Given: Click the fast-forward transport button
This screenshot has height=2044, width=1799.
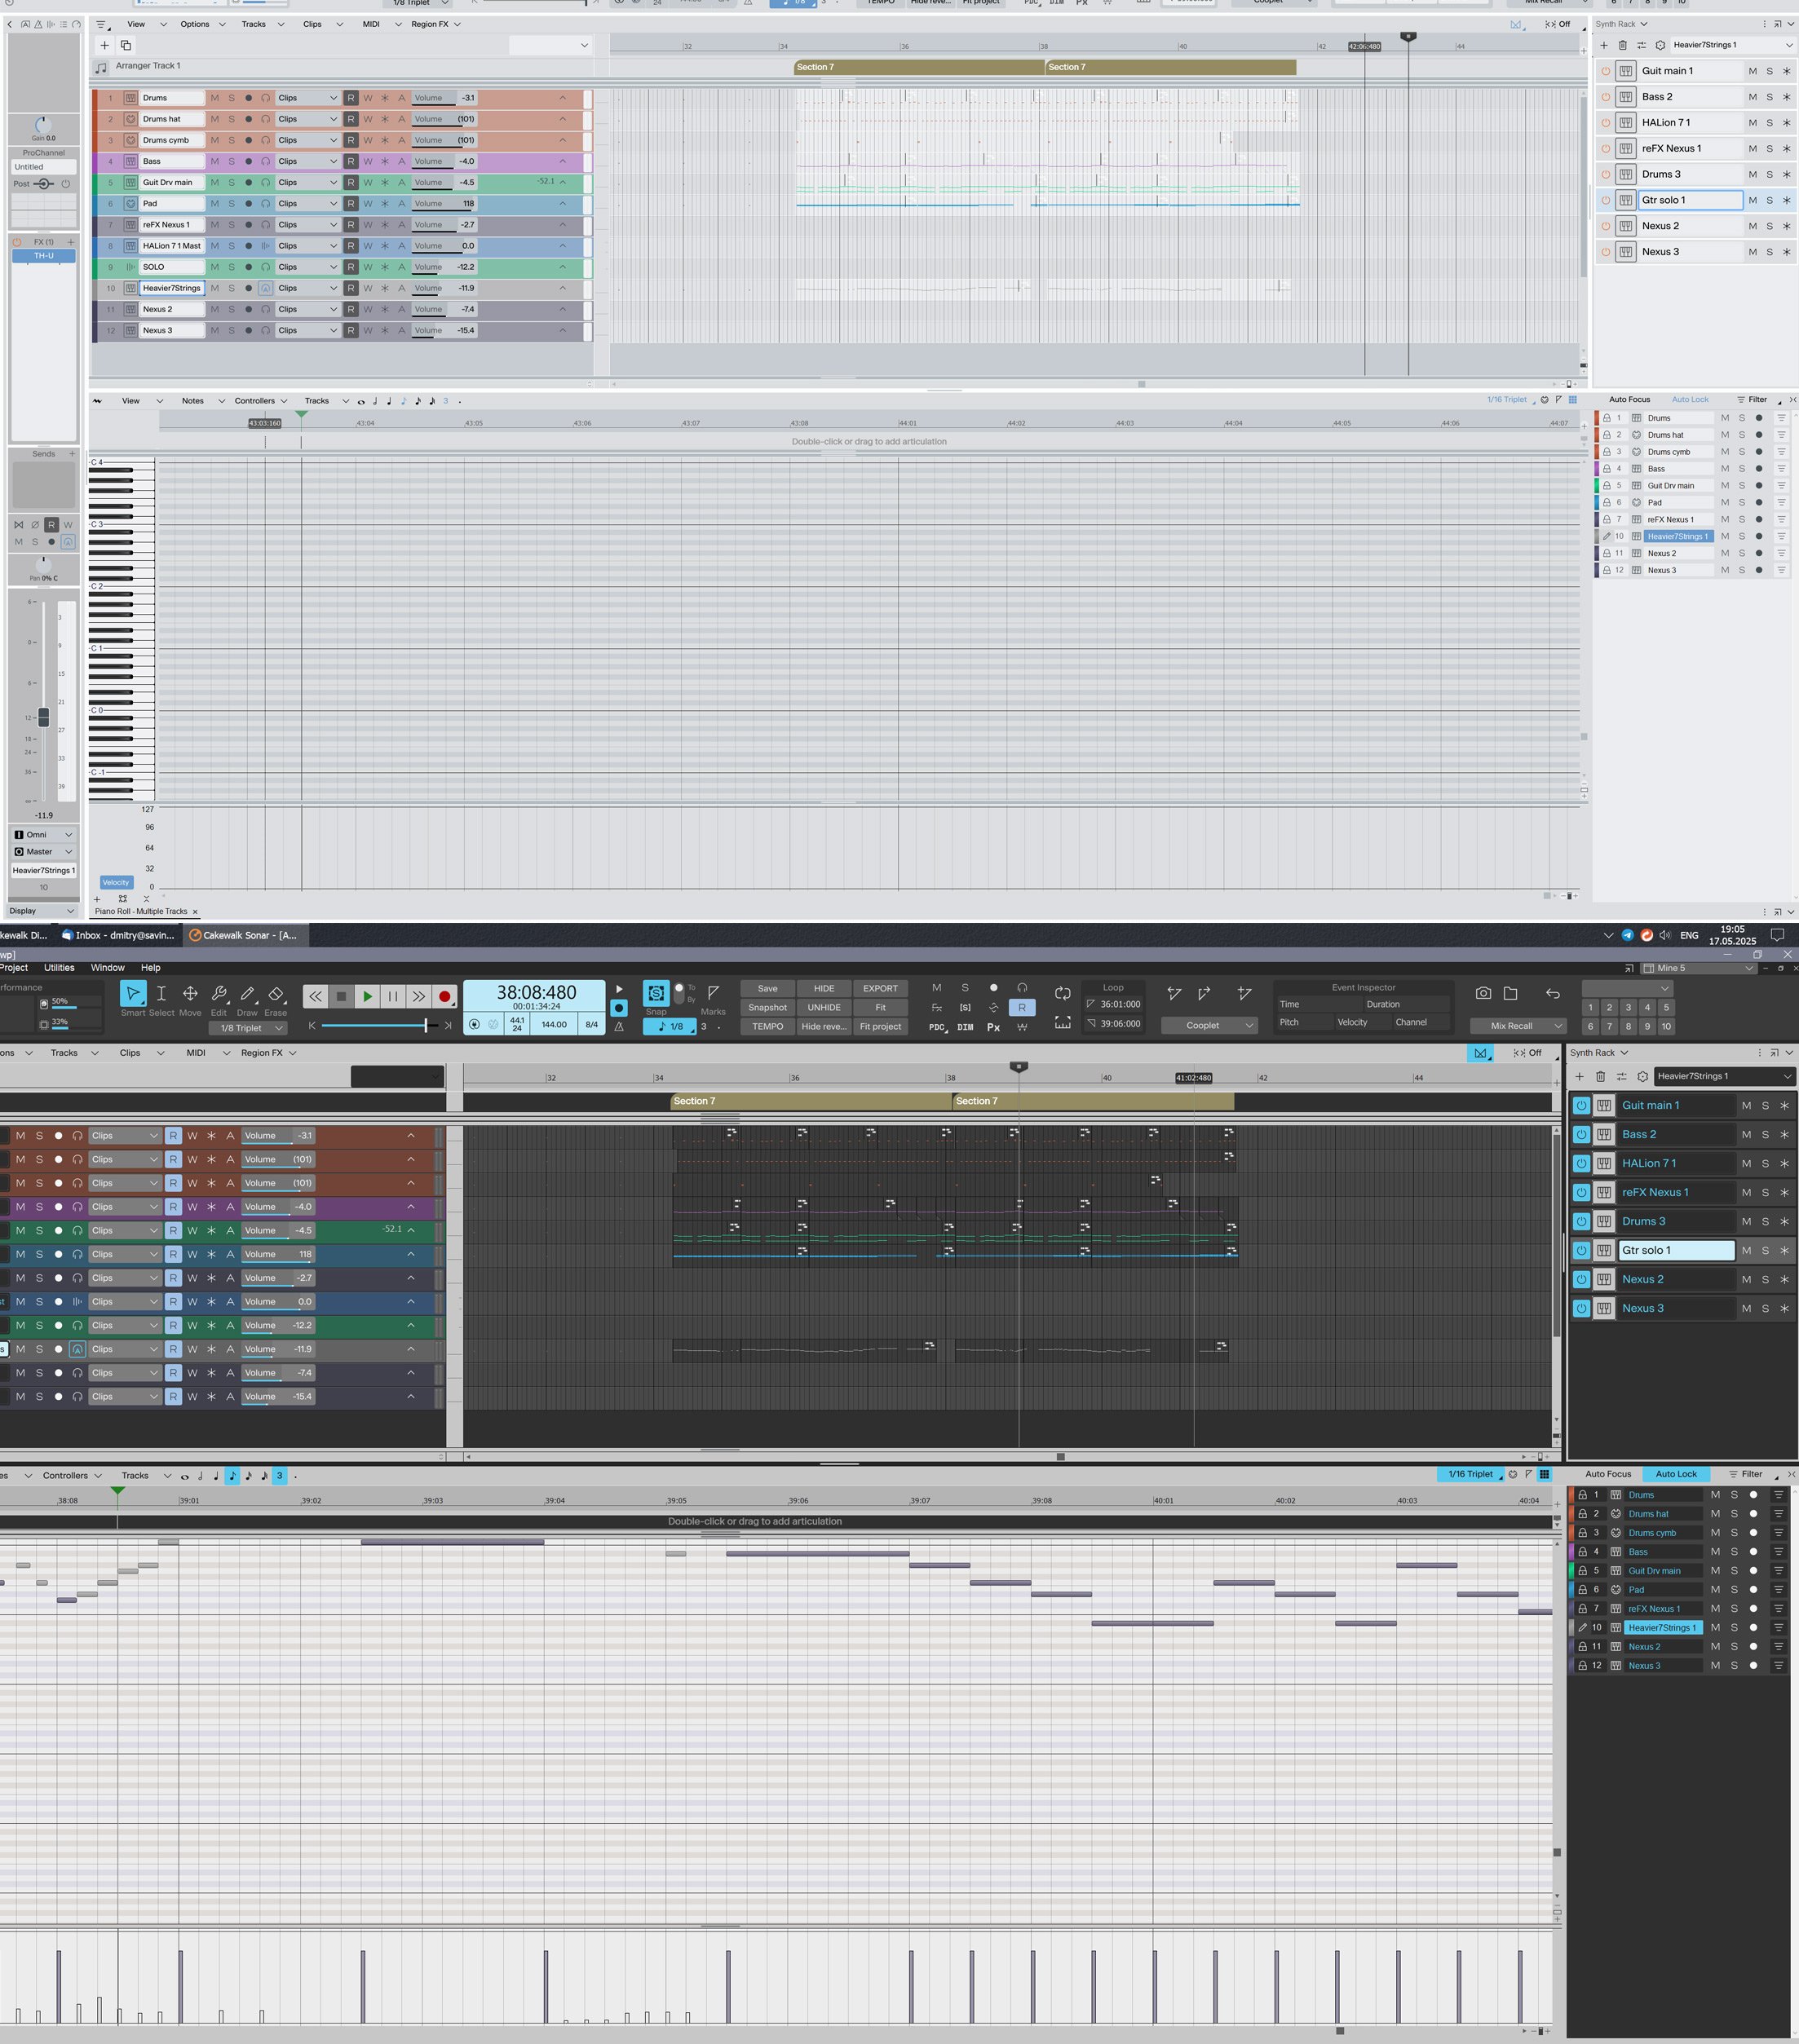Looking at the screenshot, I should (x=419, y=996).
